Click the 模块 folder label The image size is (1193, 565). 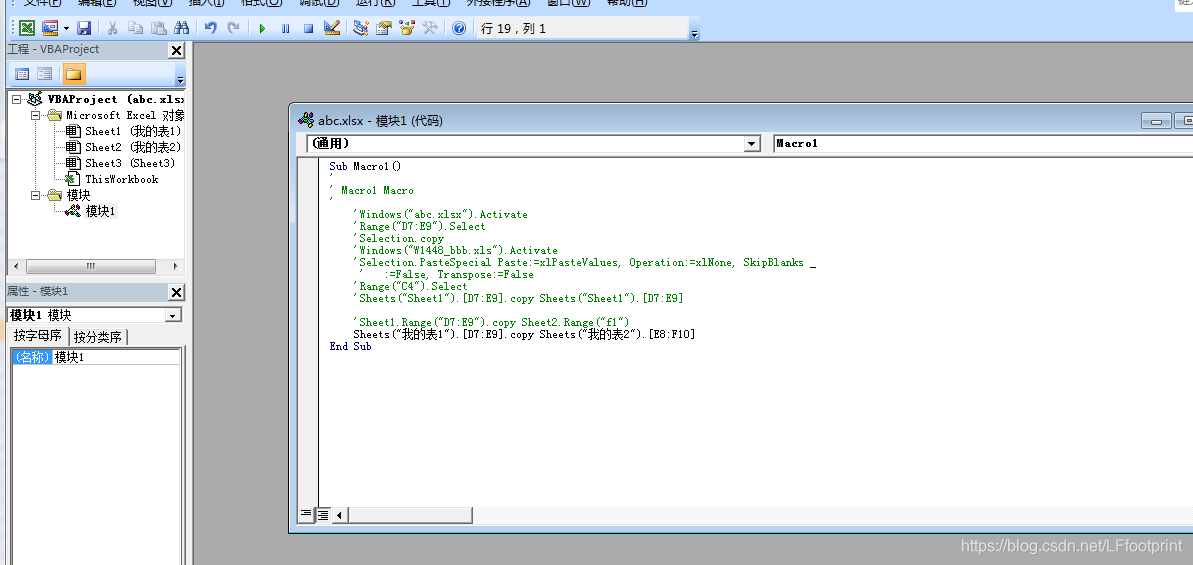78,195
